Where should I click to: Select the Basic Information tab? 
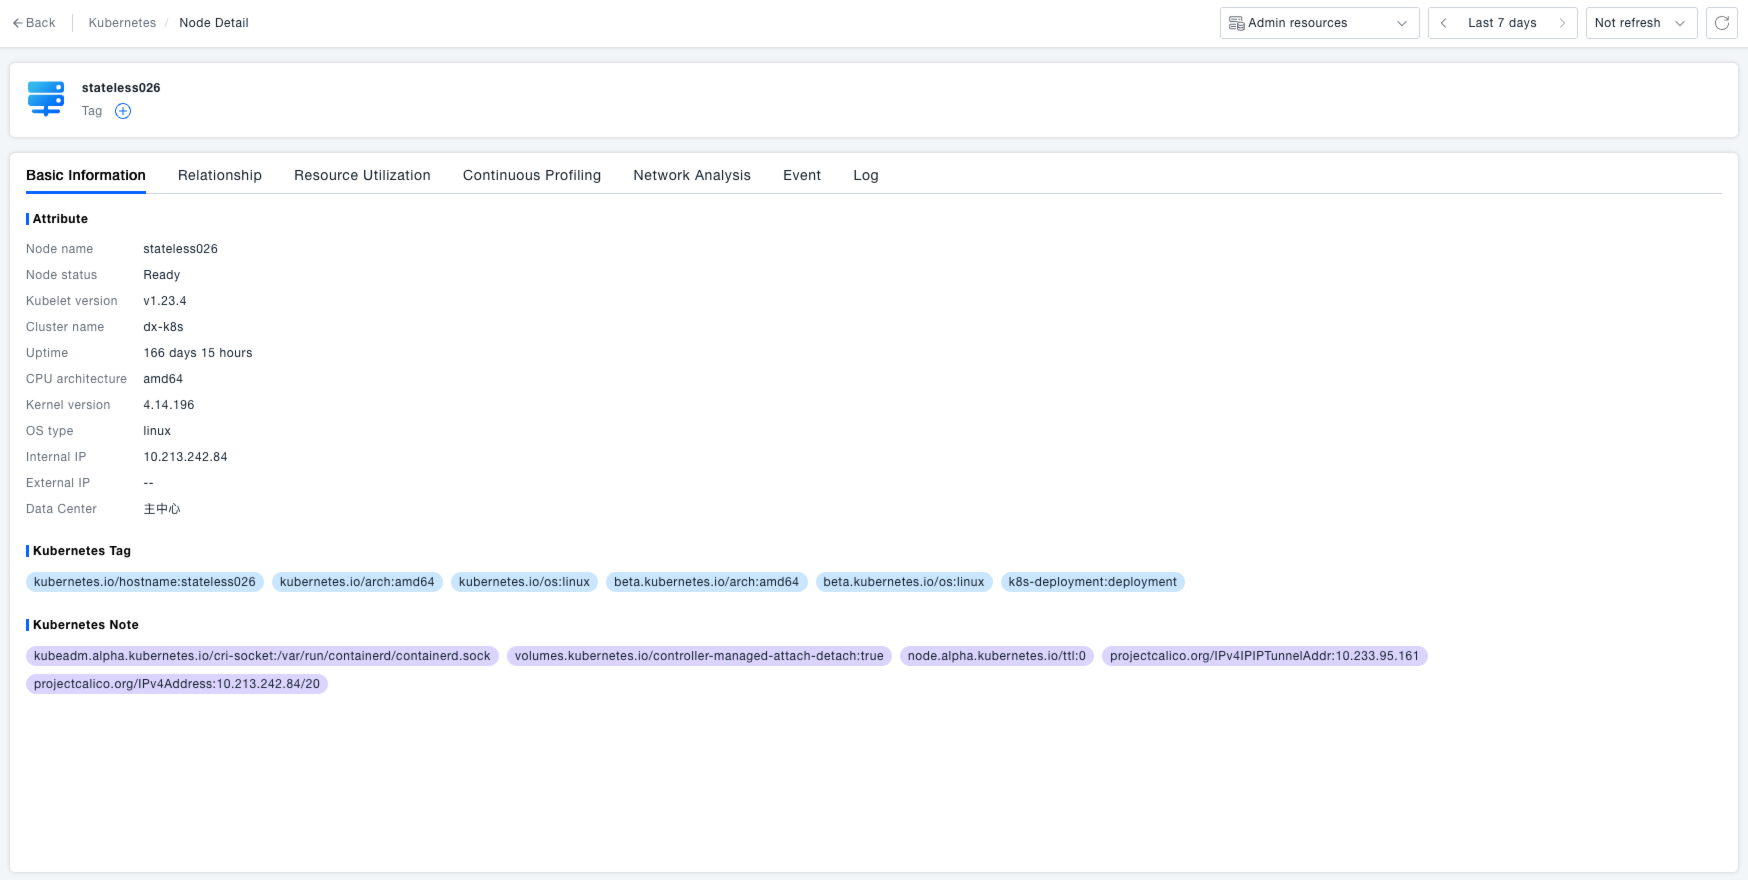pyautogui.click(x=86, y=175)
